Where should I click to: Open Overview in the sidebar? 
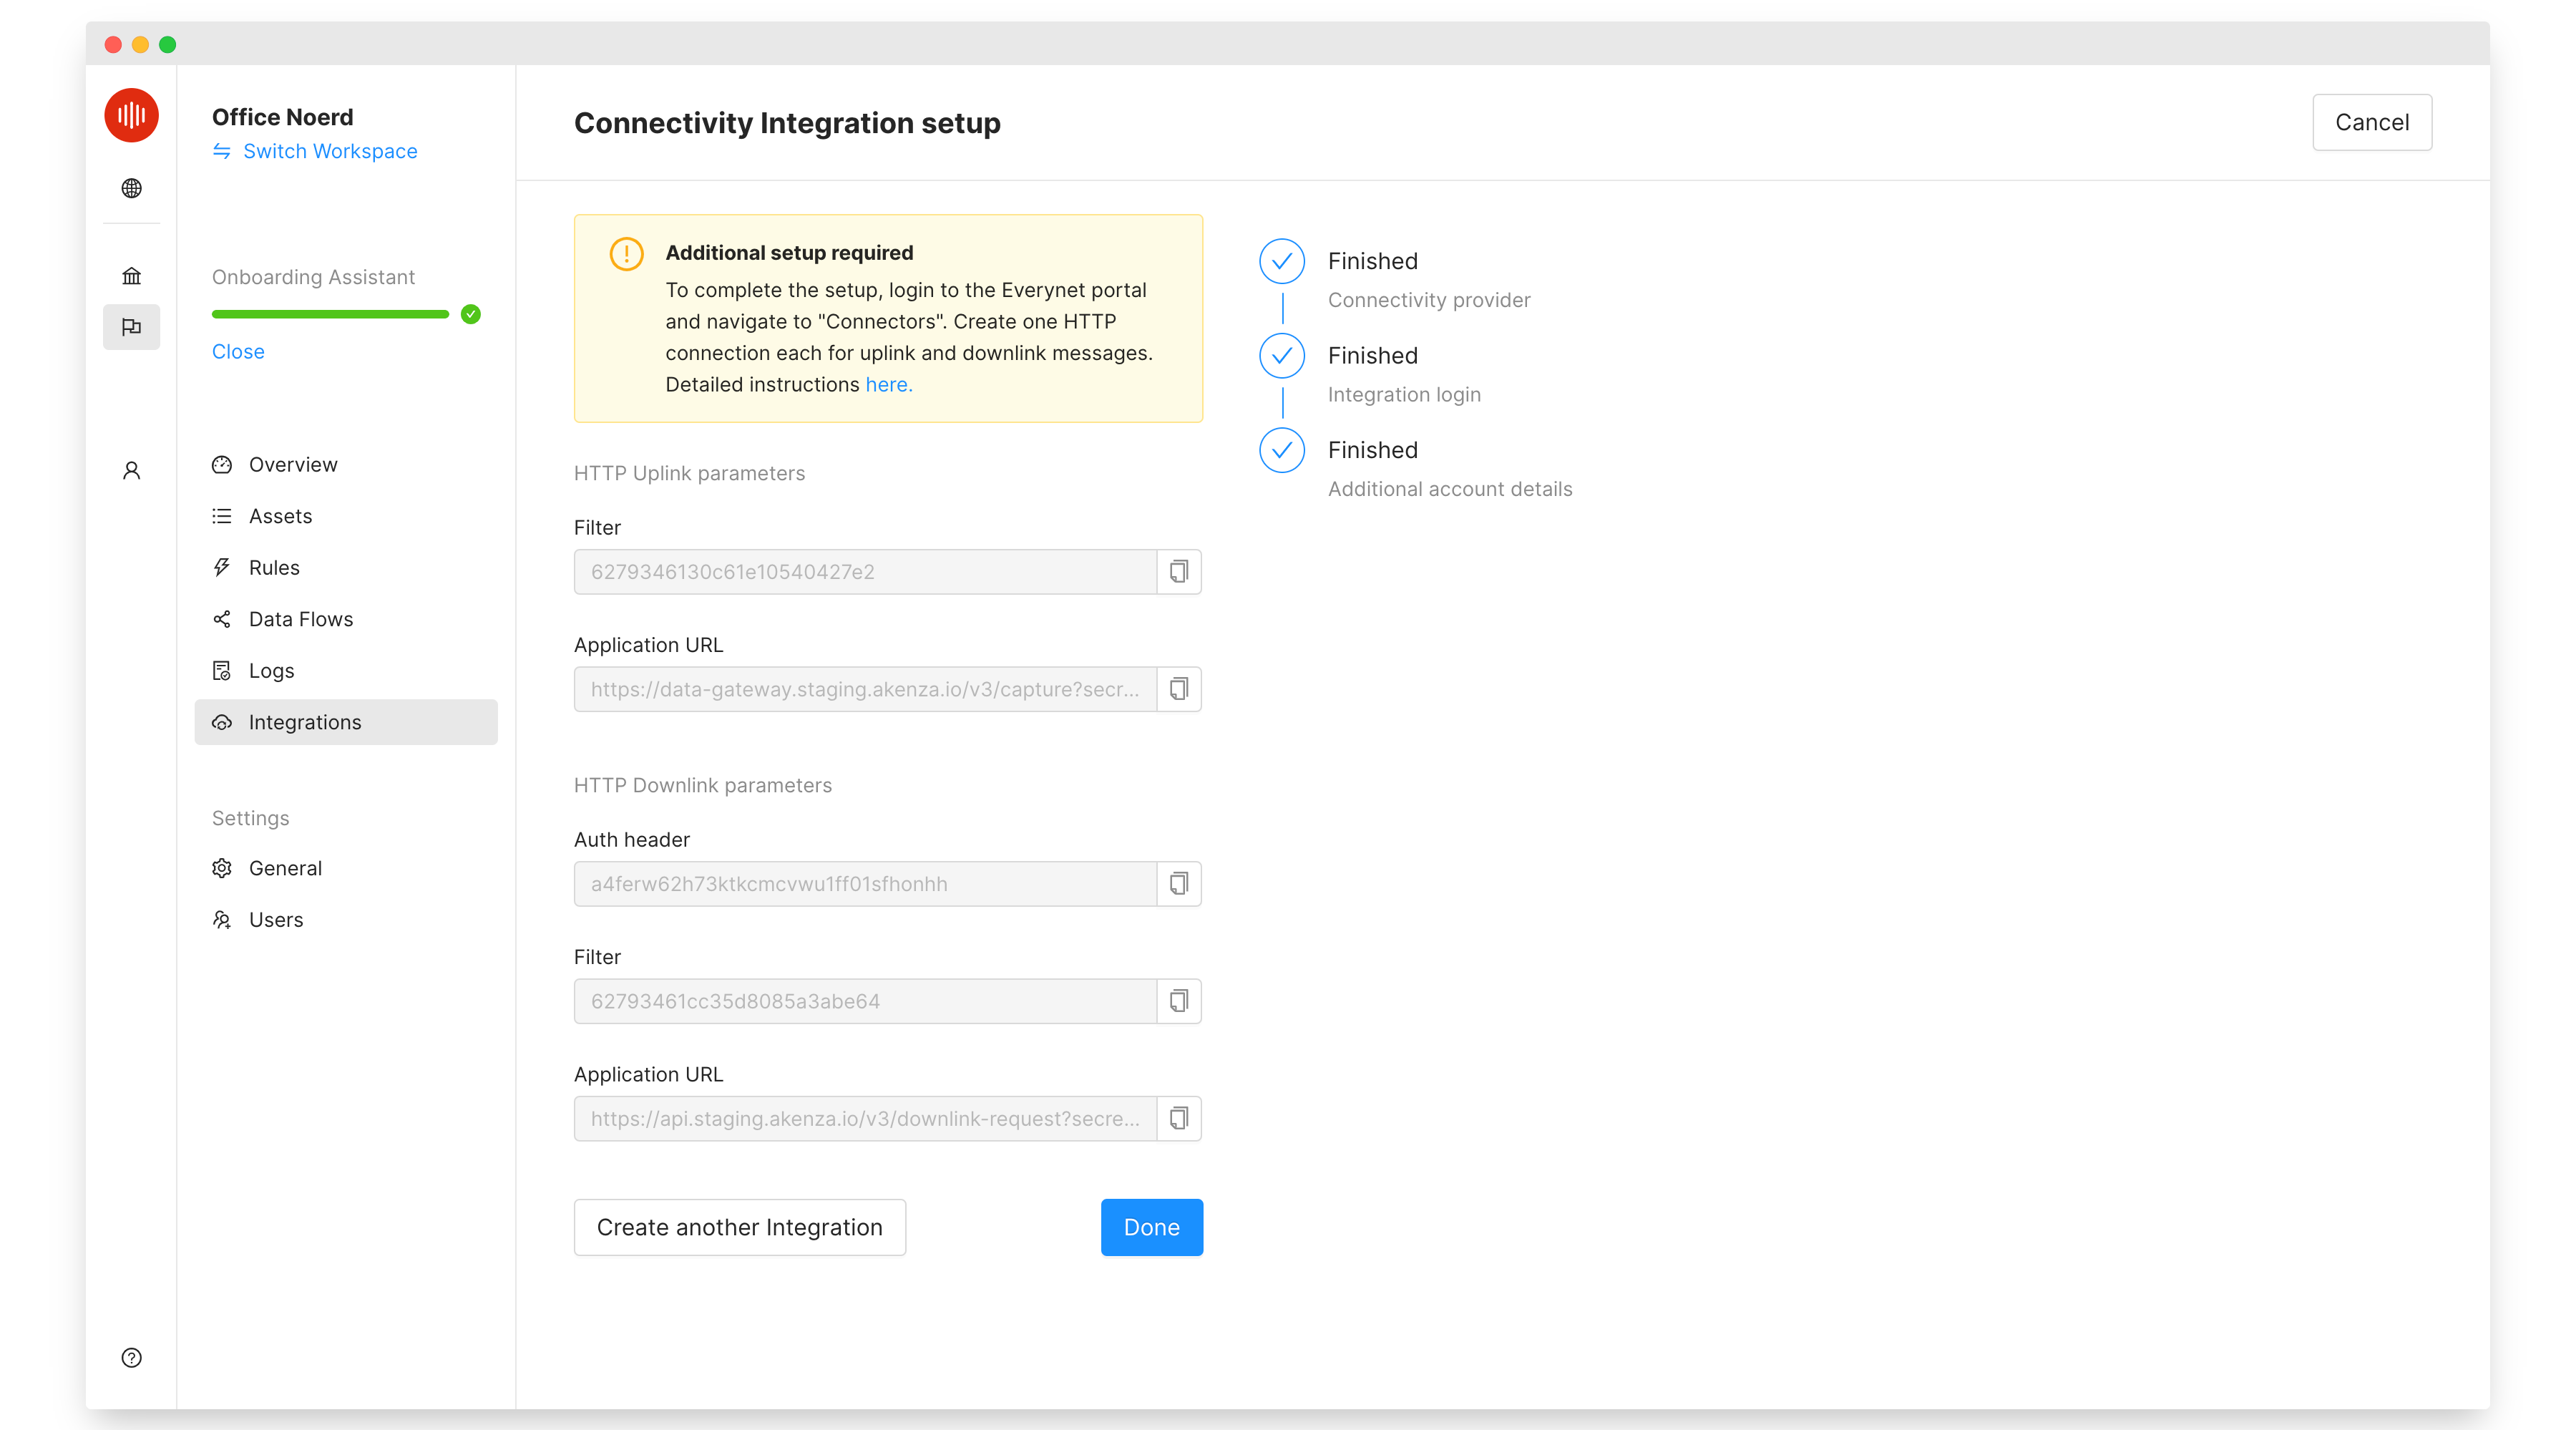click(346, 465)
